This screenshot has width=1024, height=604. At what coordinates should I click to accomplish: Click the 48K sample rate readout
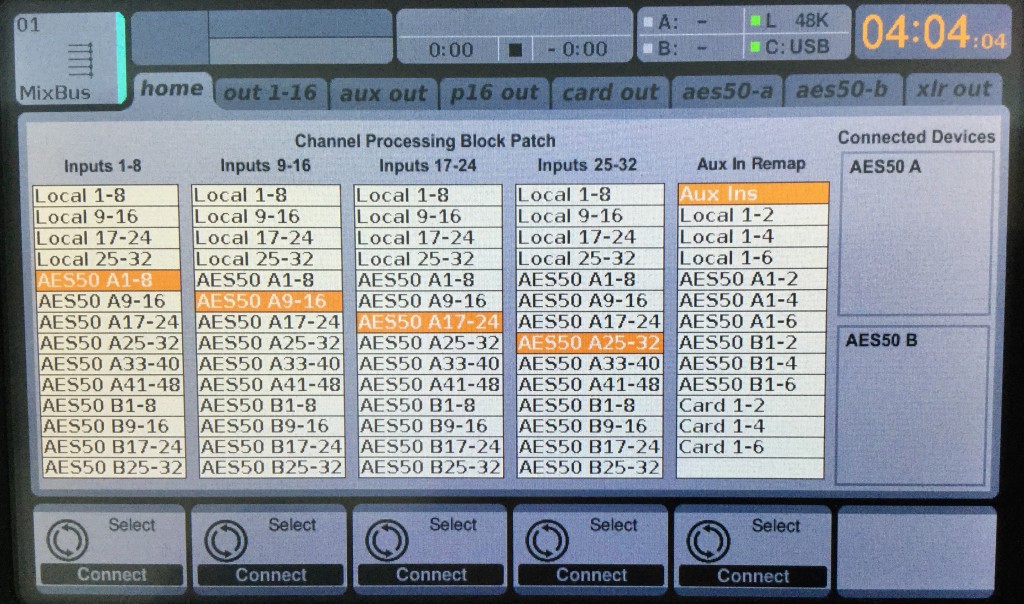tap(812, 21)
